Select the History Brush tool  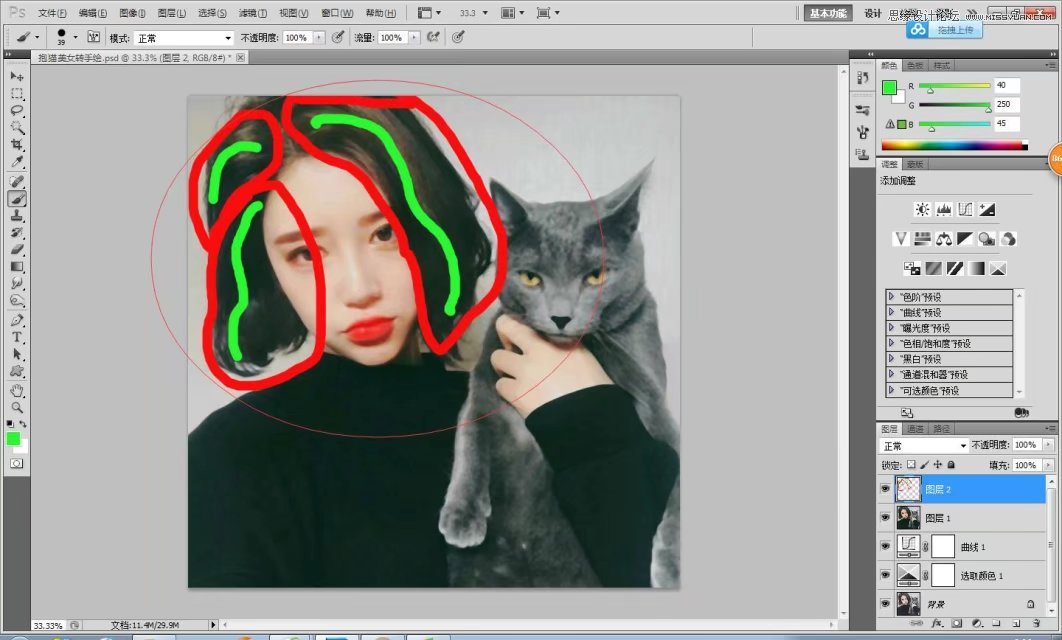click(17, 232)
